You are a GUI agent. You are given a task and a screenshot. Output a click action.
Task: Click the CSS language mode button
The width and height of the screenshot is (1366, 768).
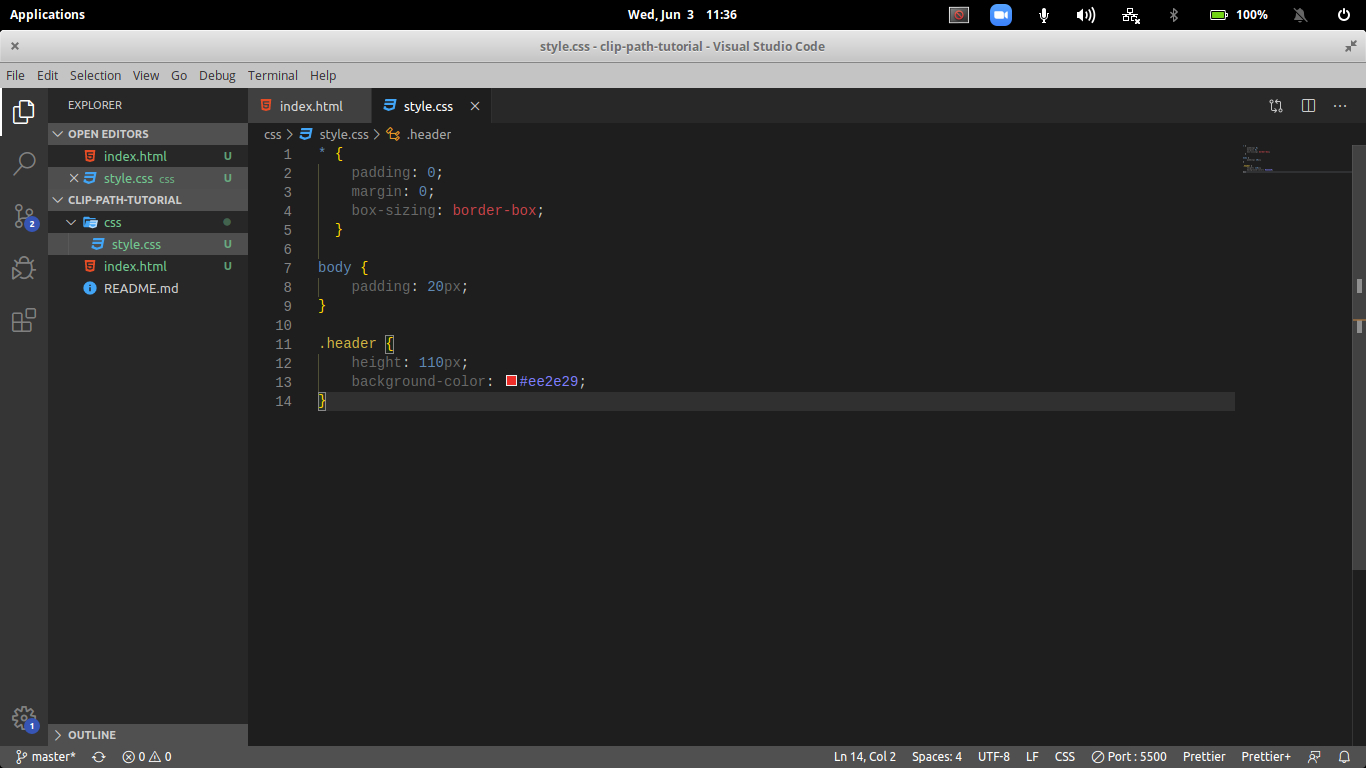click(1065, 757)
